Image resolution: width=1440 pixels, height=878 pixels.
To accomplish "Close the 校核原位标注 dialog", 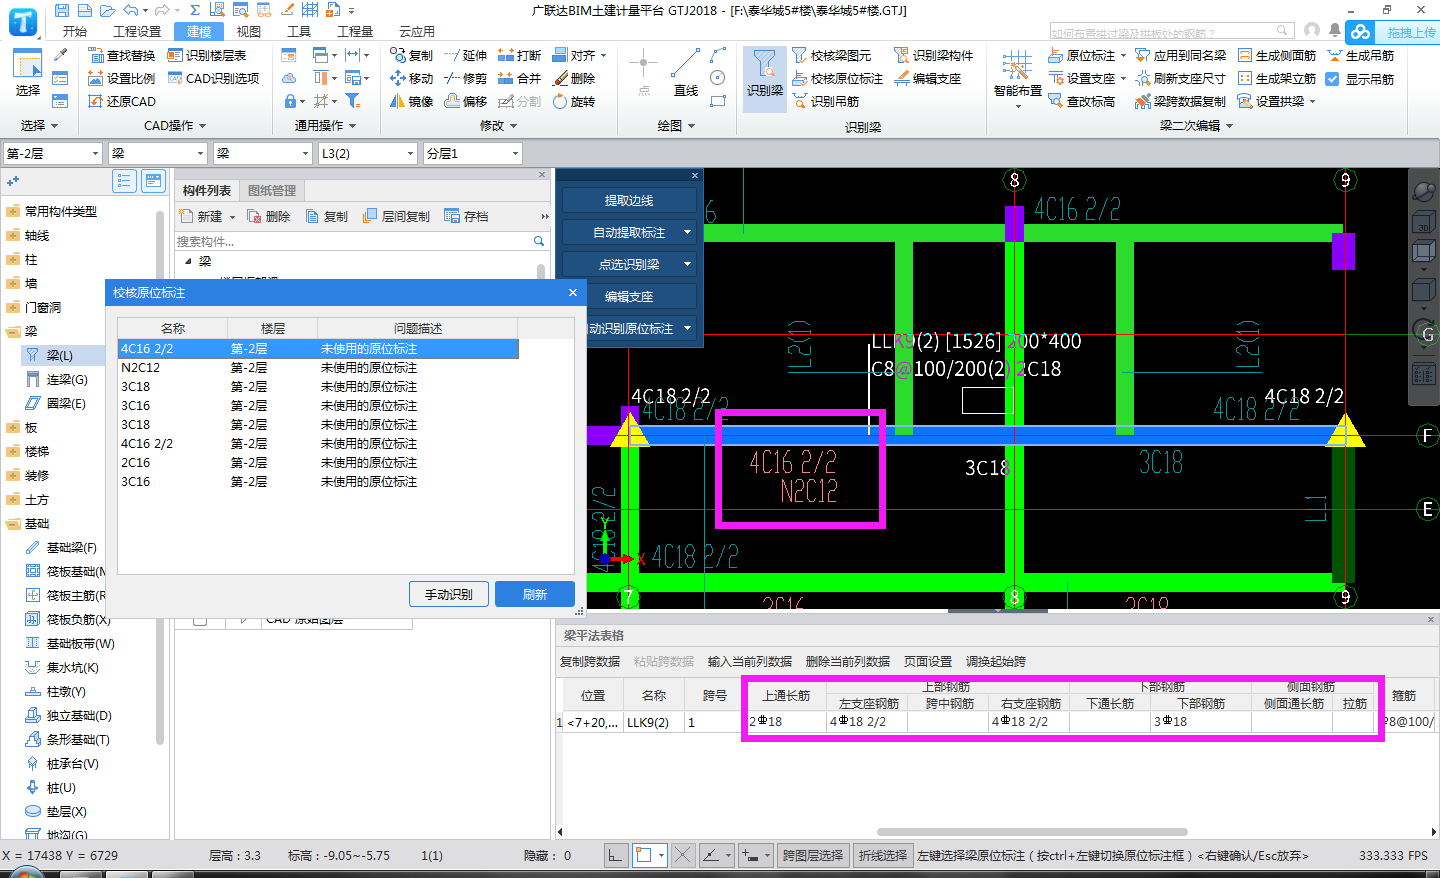I will tap(572, 292).
